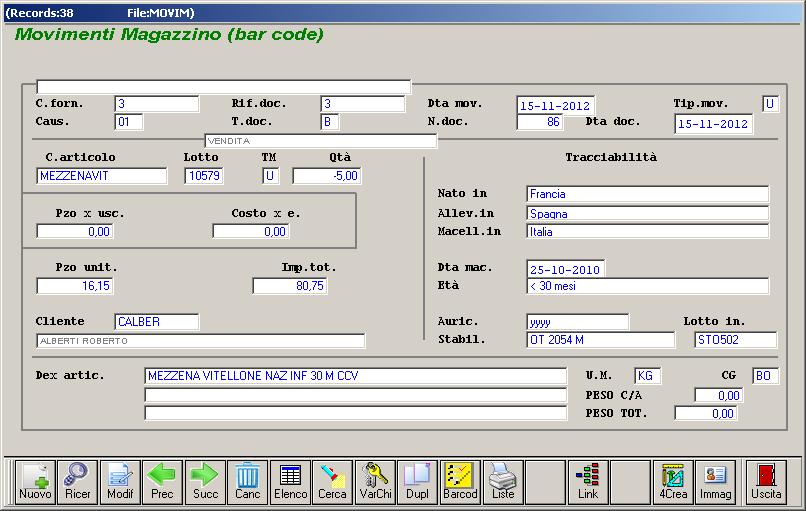
Task: Select the Pzo unit. field 16,15
Action: coord(75,286)
